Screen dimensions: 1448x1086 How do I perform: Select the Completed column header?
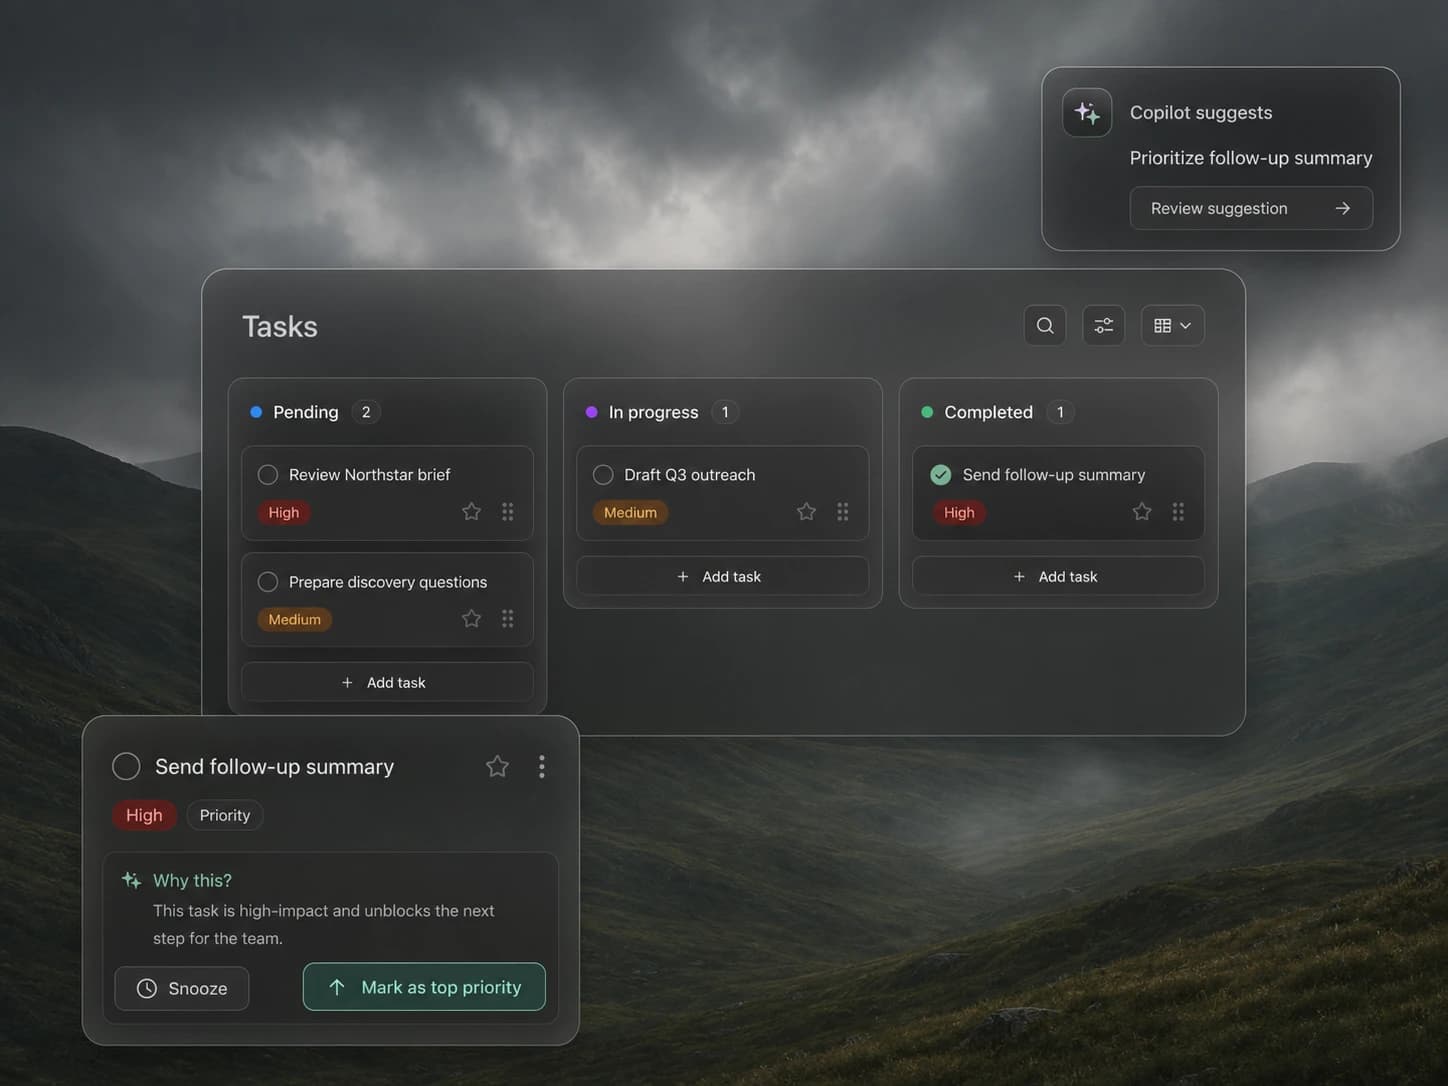coord(989,412)
